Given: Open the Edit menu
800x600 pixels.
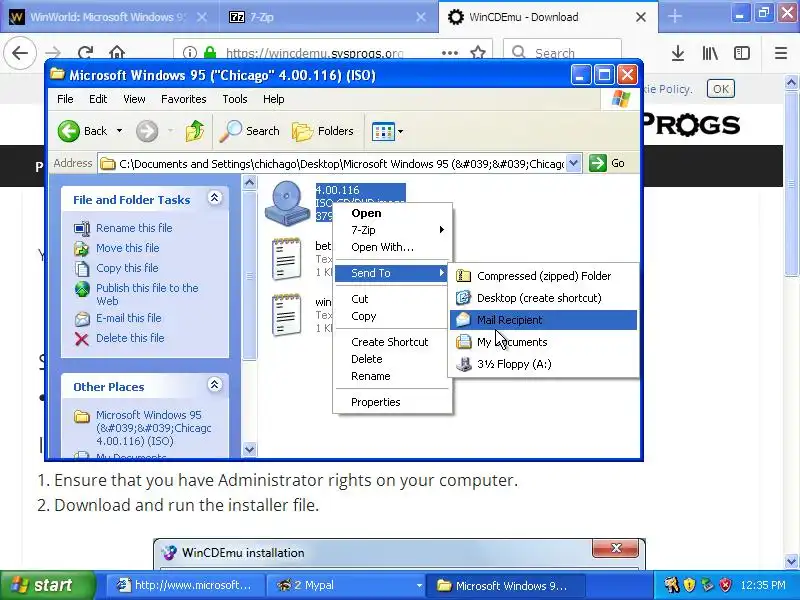Looking at the screenshot, I should 98,99.
